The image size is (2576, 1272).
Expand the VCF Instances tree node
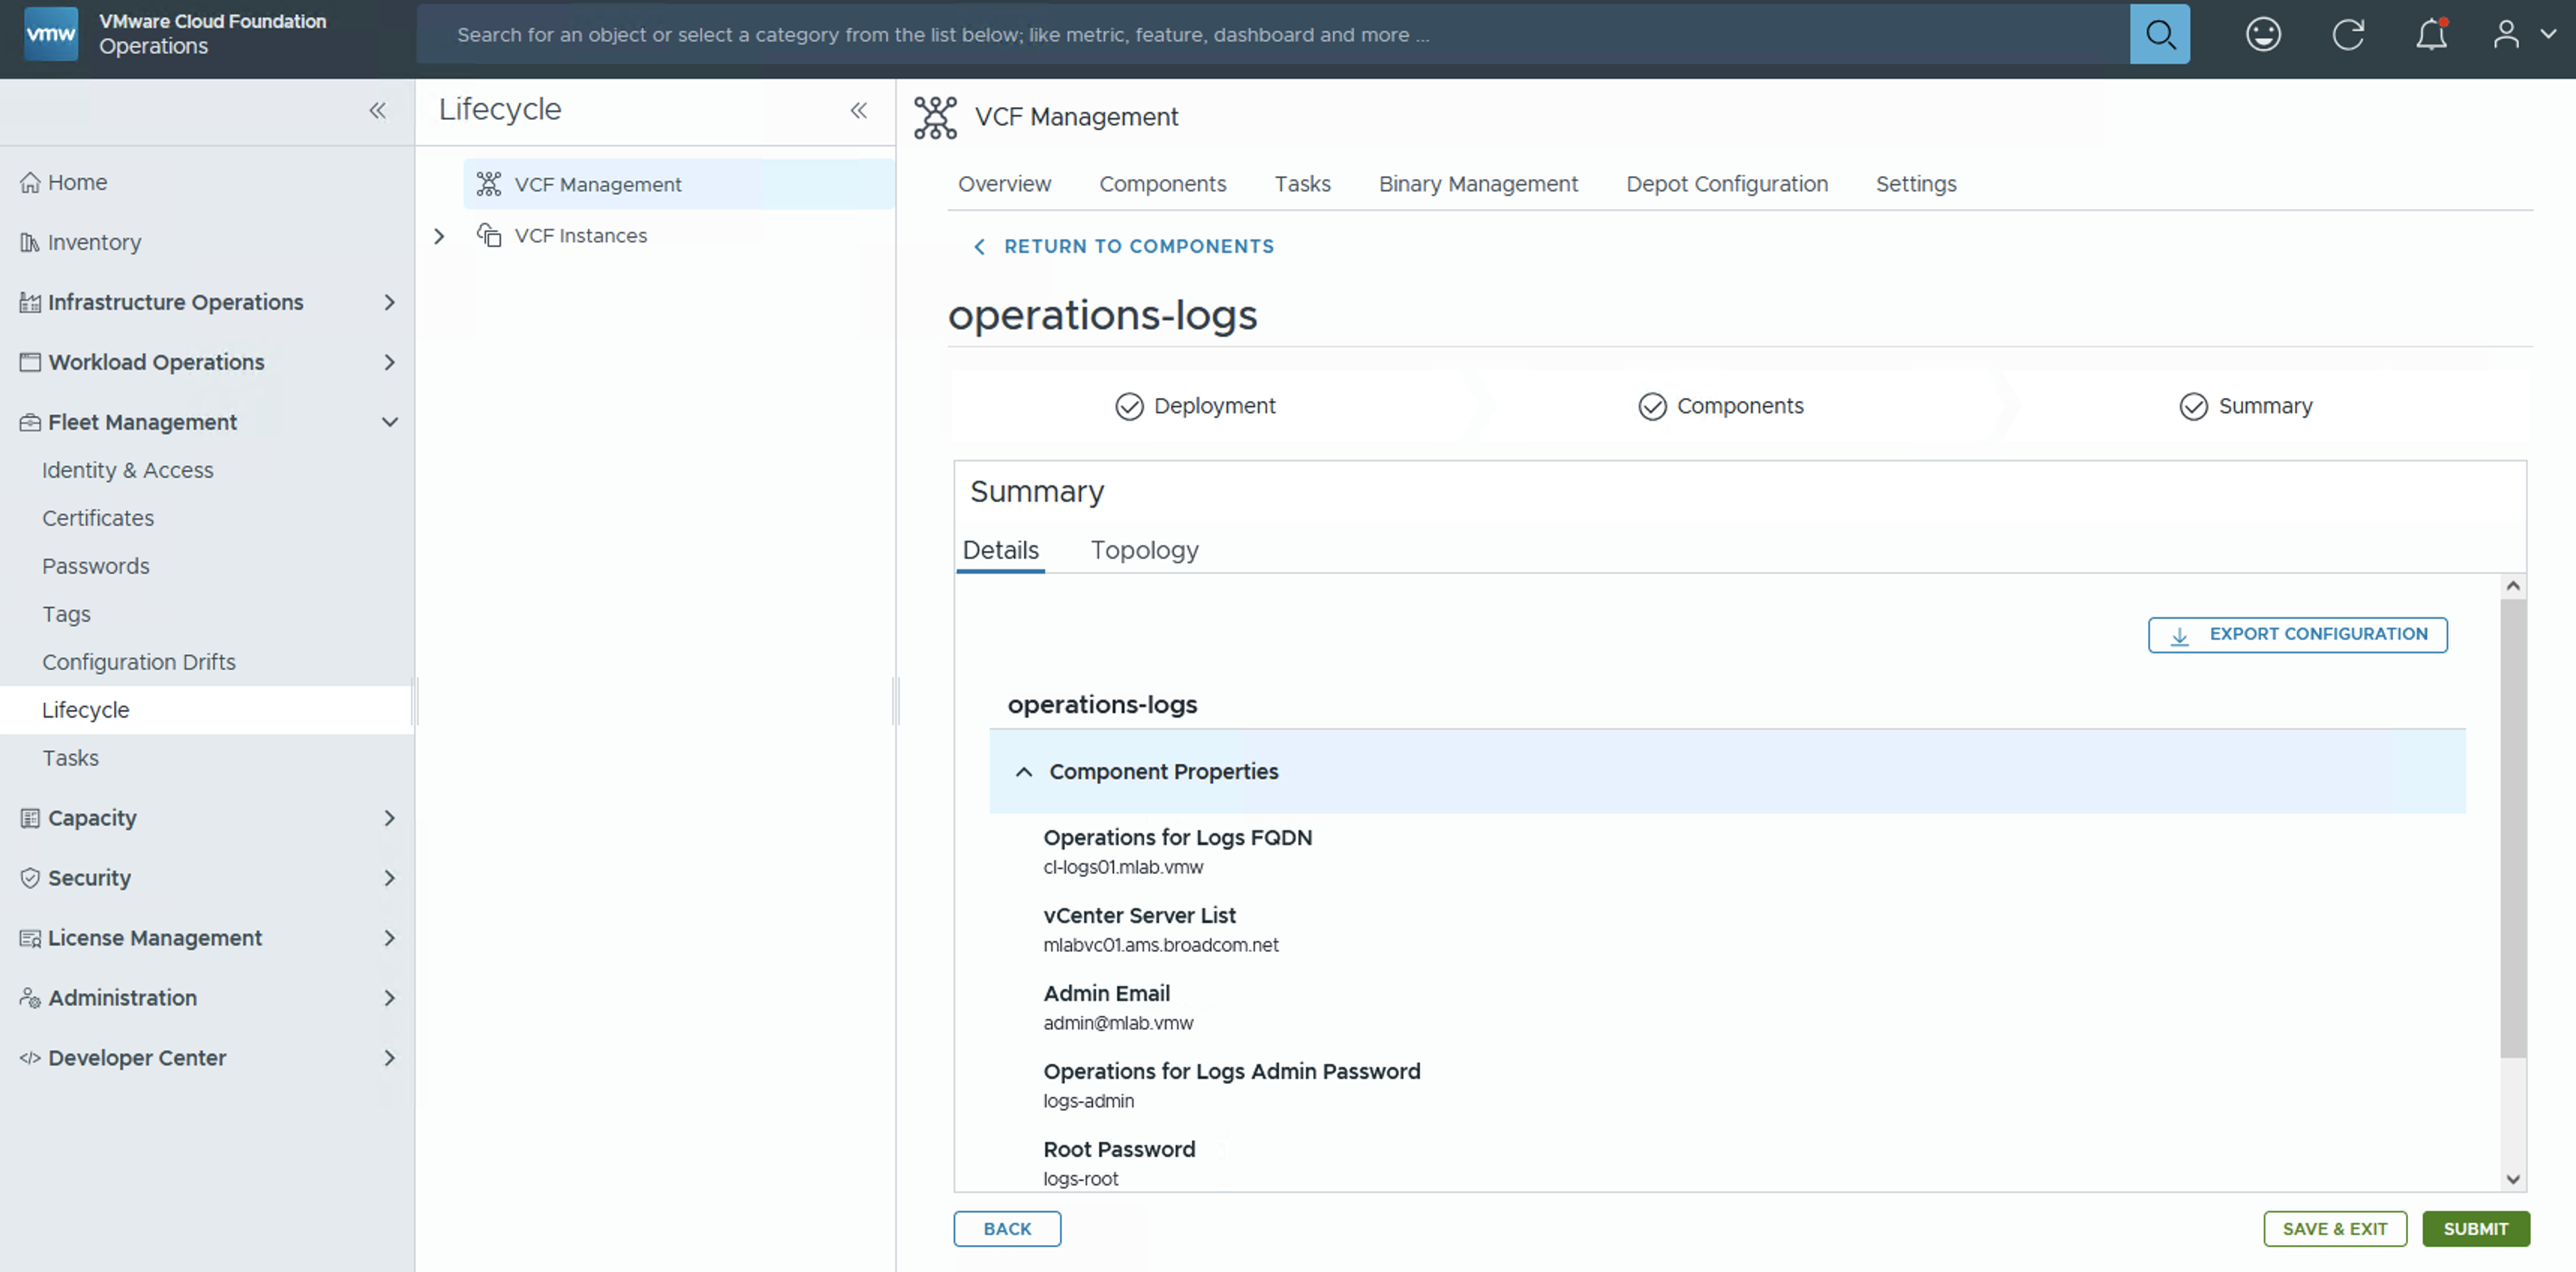(x=439, y=236)
